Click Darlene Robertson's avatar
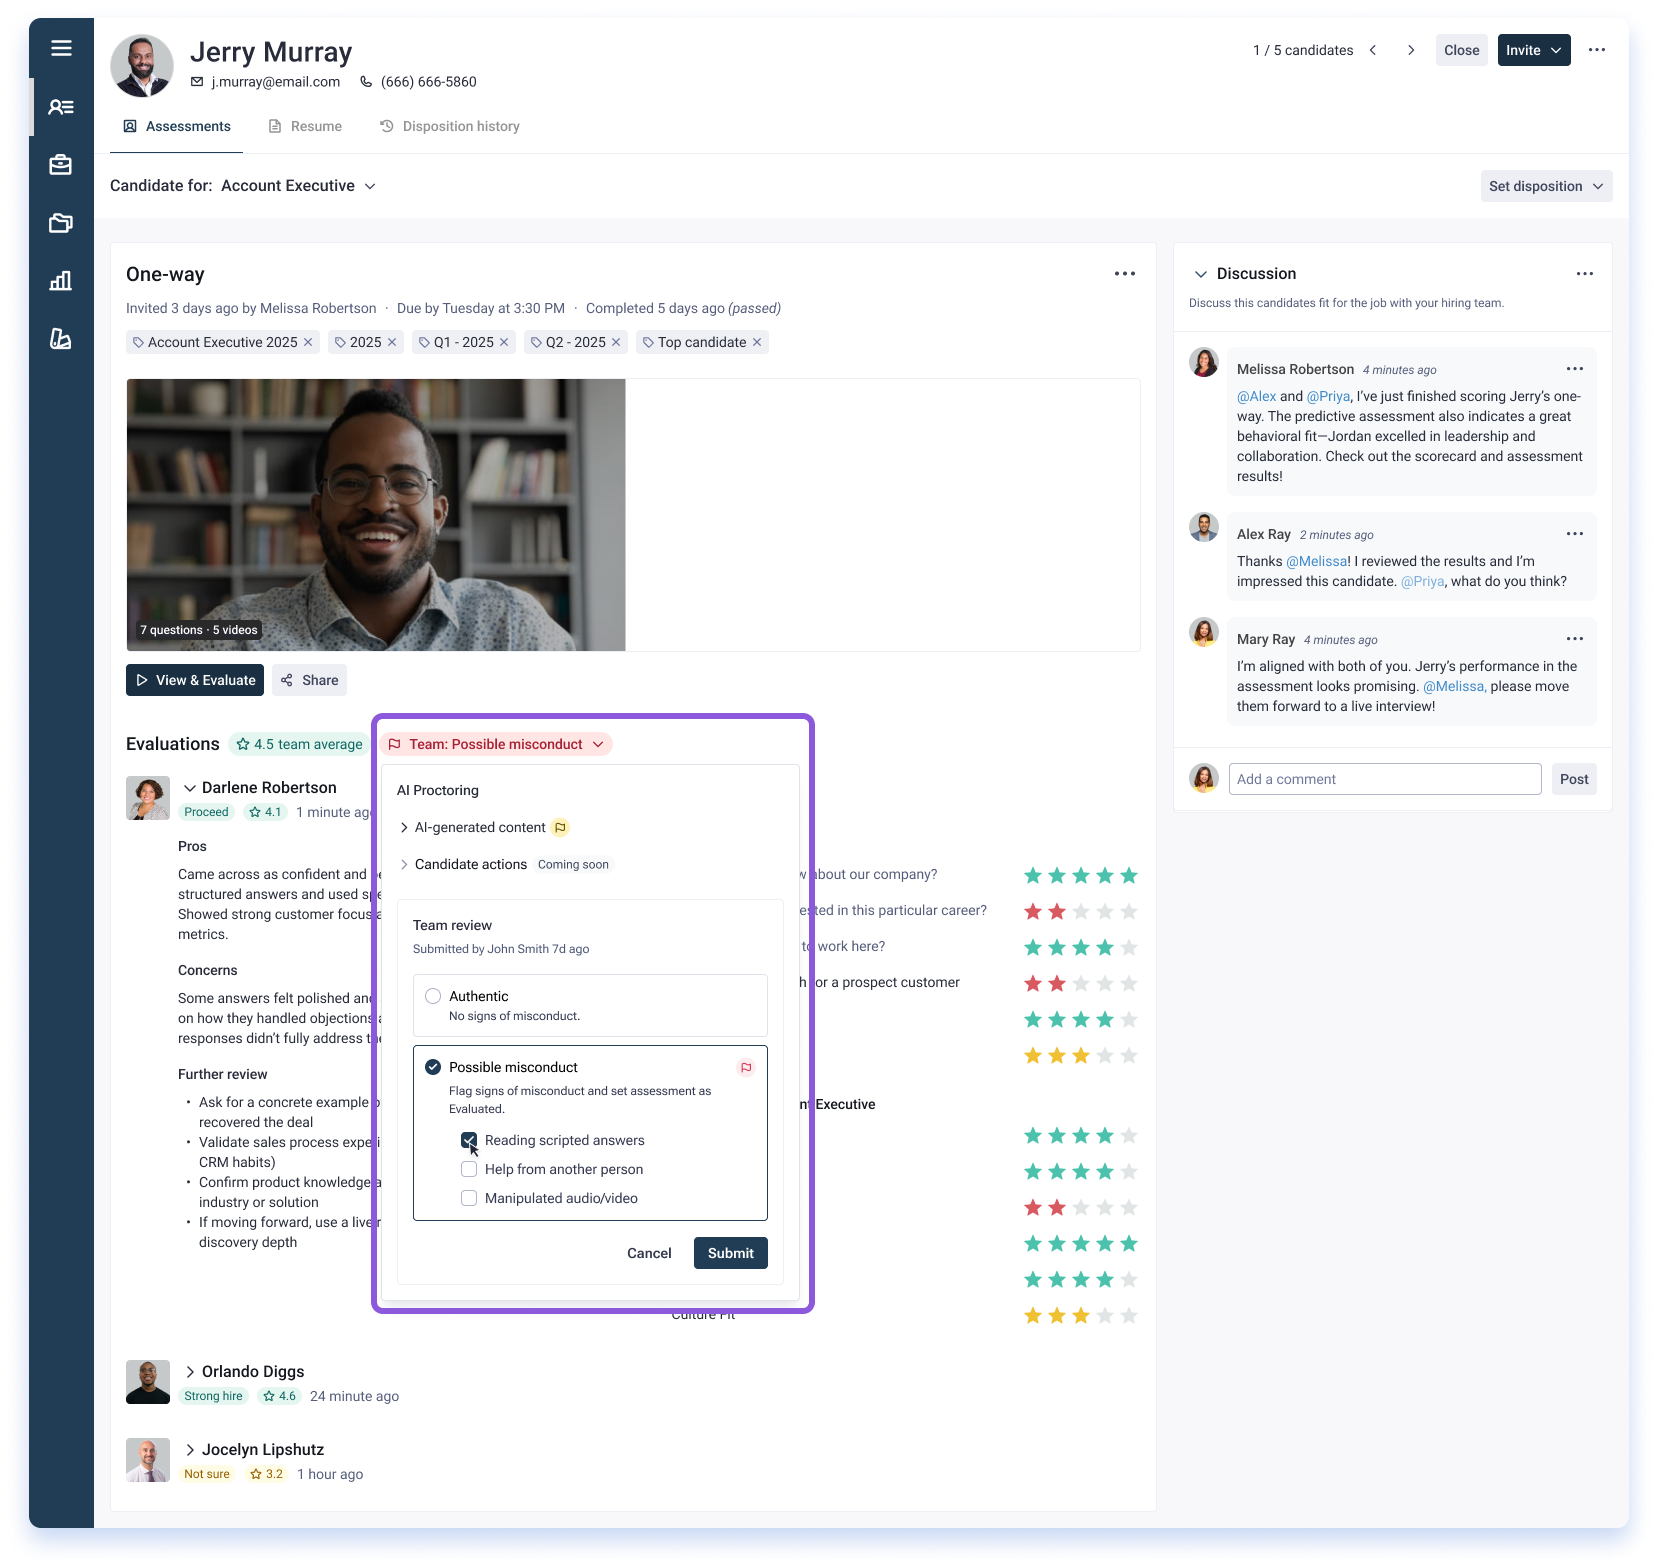The width and height of the screenshot is (1658, 1559). [148, 798]
